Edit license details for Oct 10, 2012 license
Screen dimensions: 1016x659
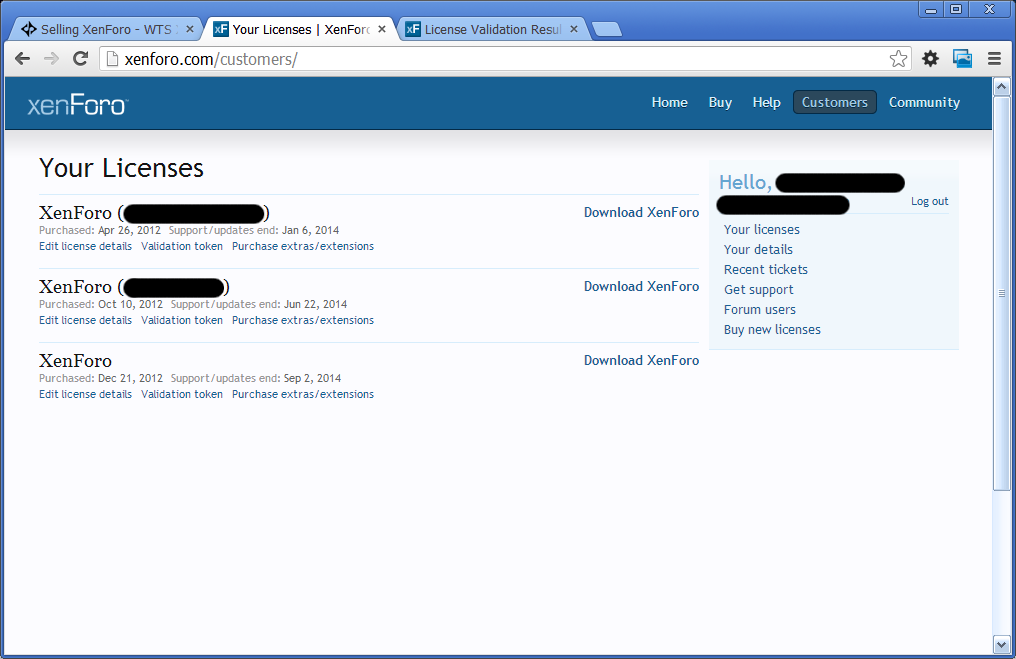(x=85, y=320)
